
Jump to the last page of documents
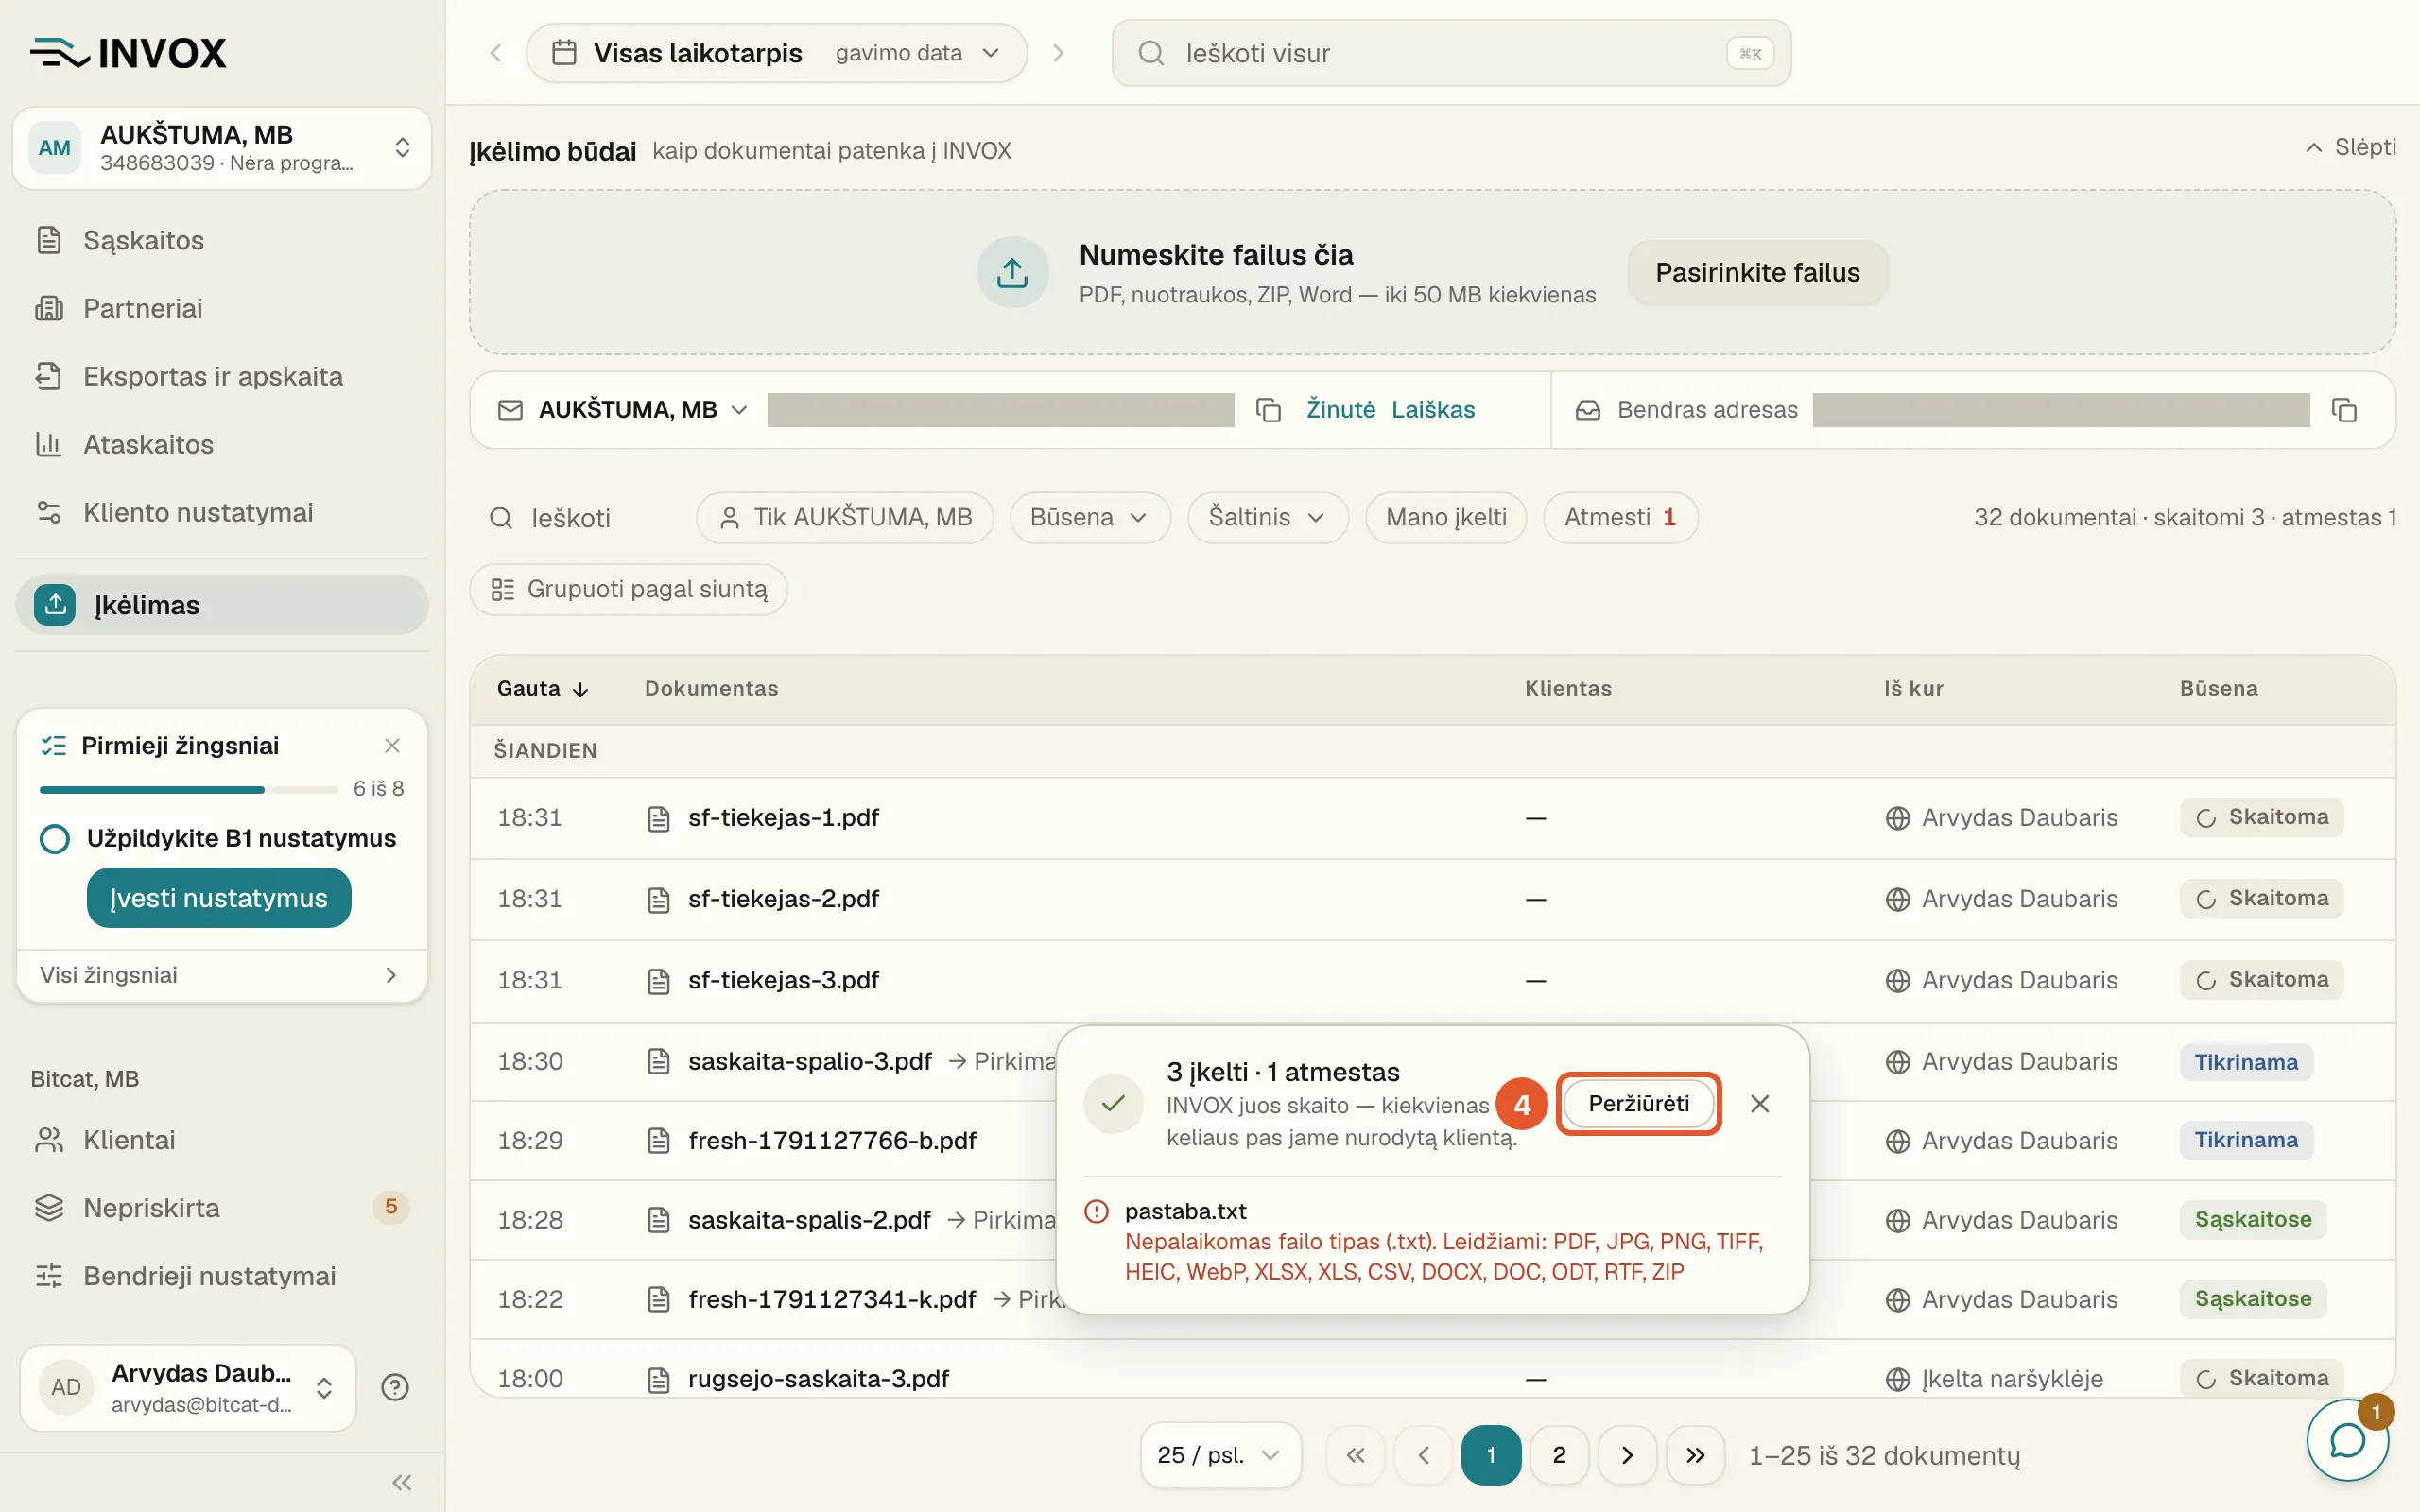tap(1695, 1455)
